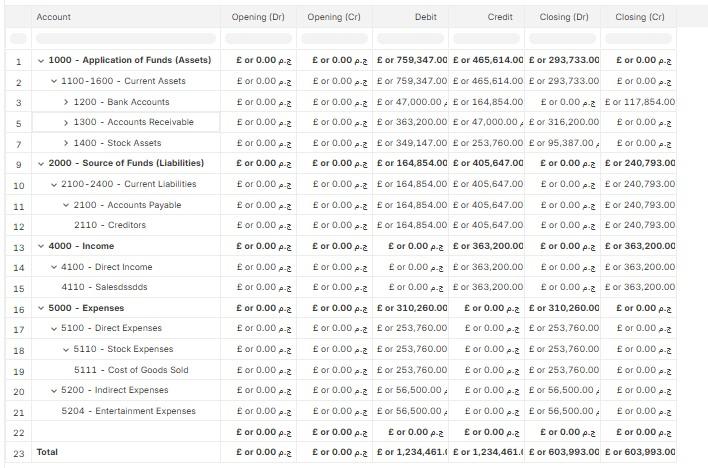Collapse the 5200 - Indirect Expenses group
Viewport: 708px width, 468px height.
click(54, 390)
